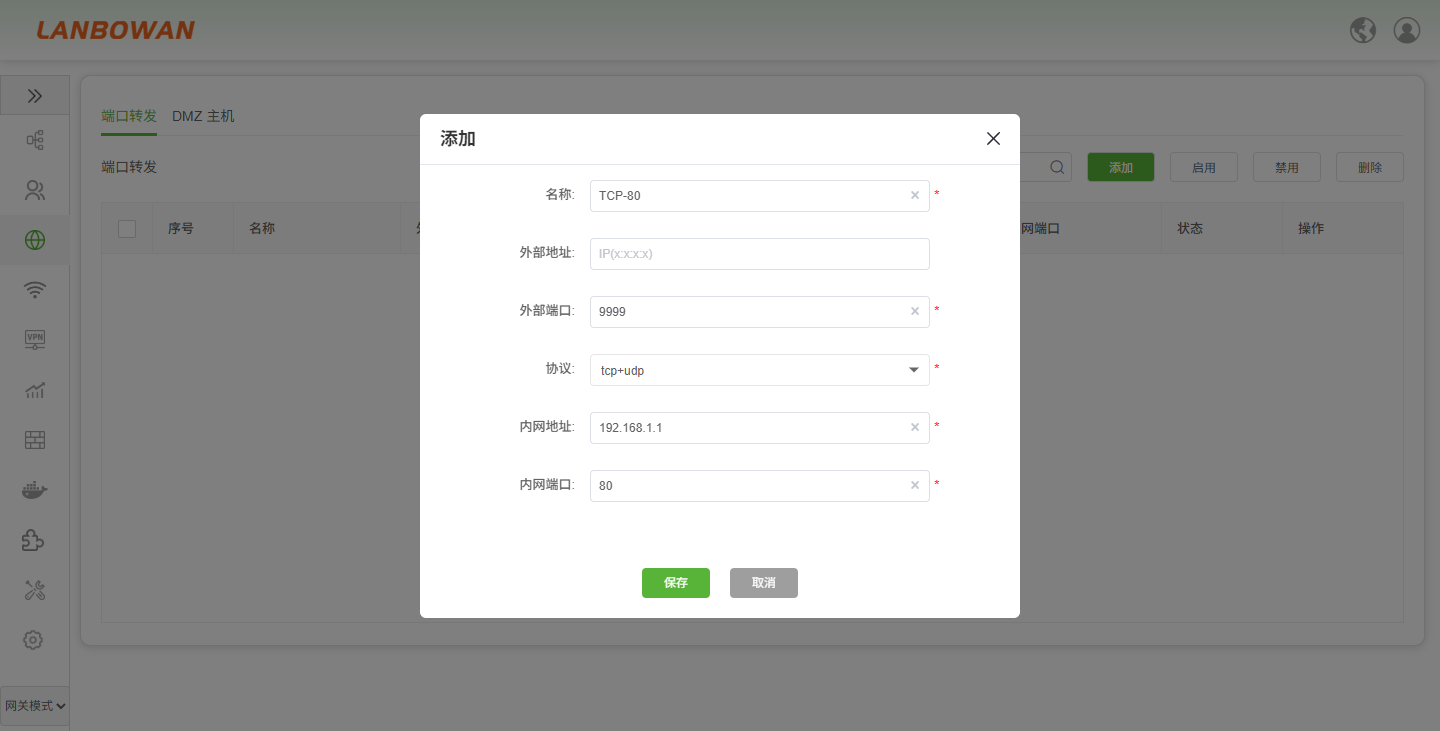Open the users sidebar icon
Screen dimensions: 1440x731
point(35,190)
